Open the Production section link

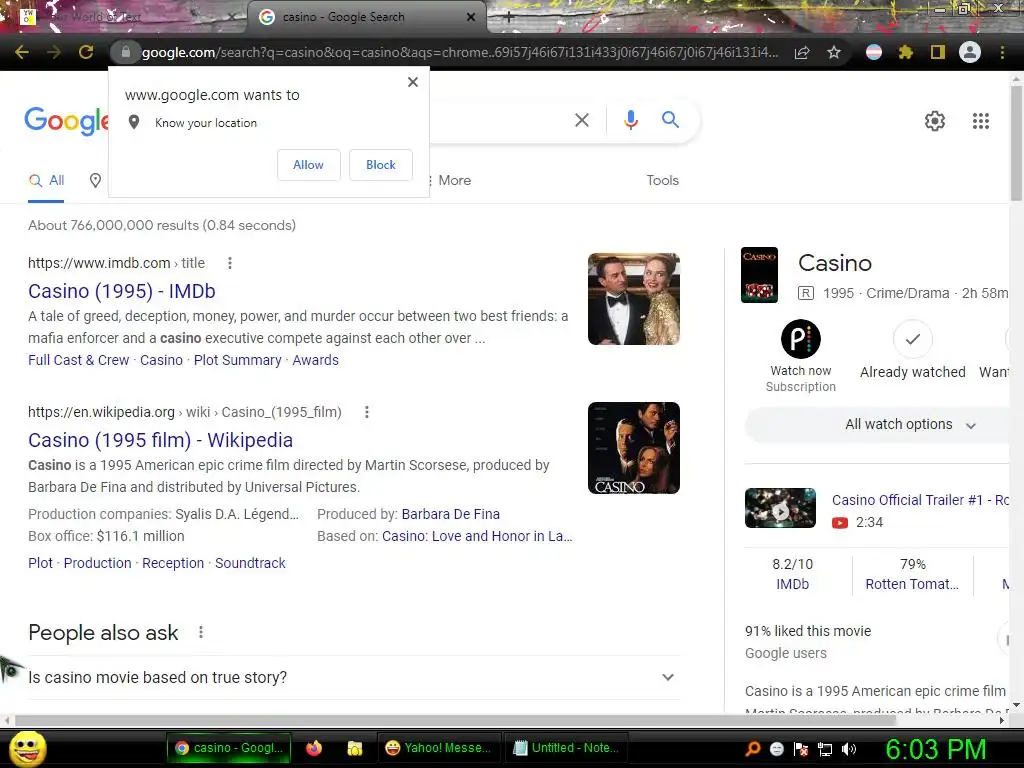pyautogui.click(x=97, y=563)
